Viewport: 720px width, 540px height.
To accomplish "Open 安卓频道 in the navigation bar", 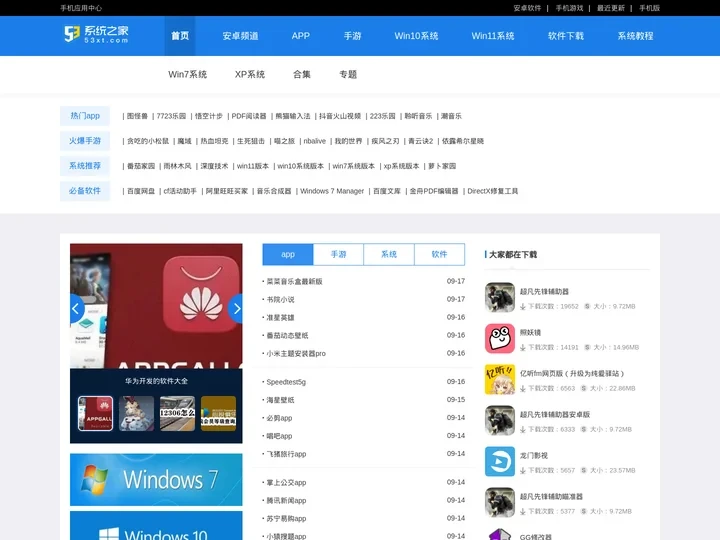I will click(240, 36).
